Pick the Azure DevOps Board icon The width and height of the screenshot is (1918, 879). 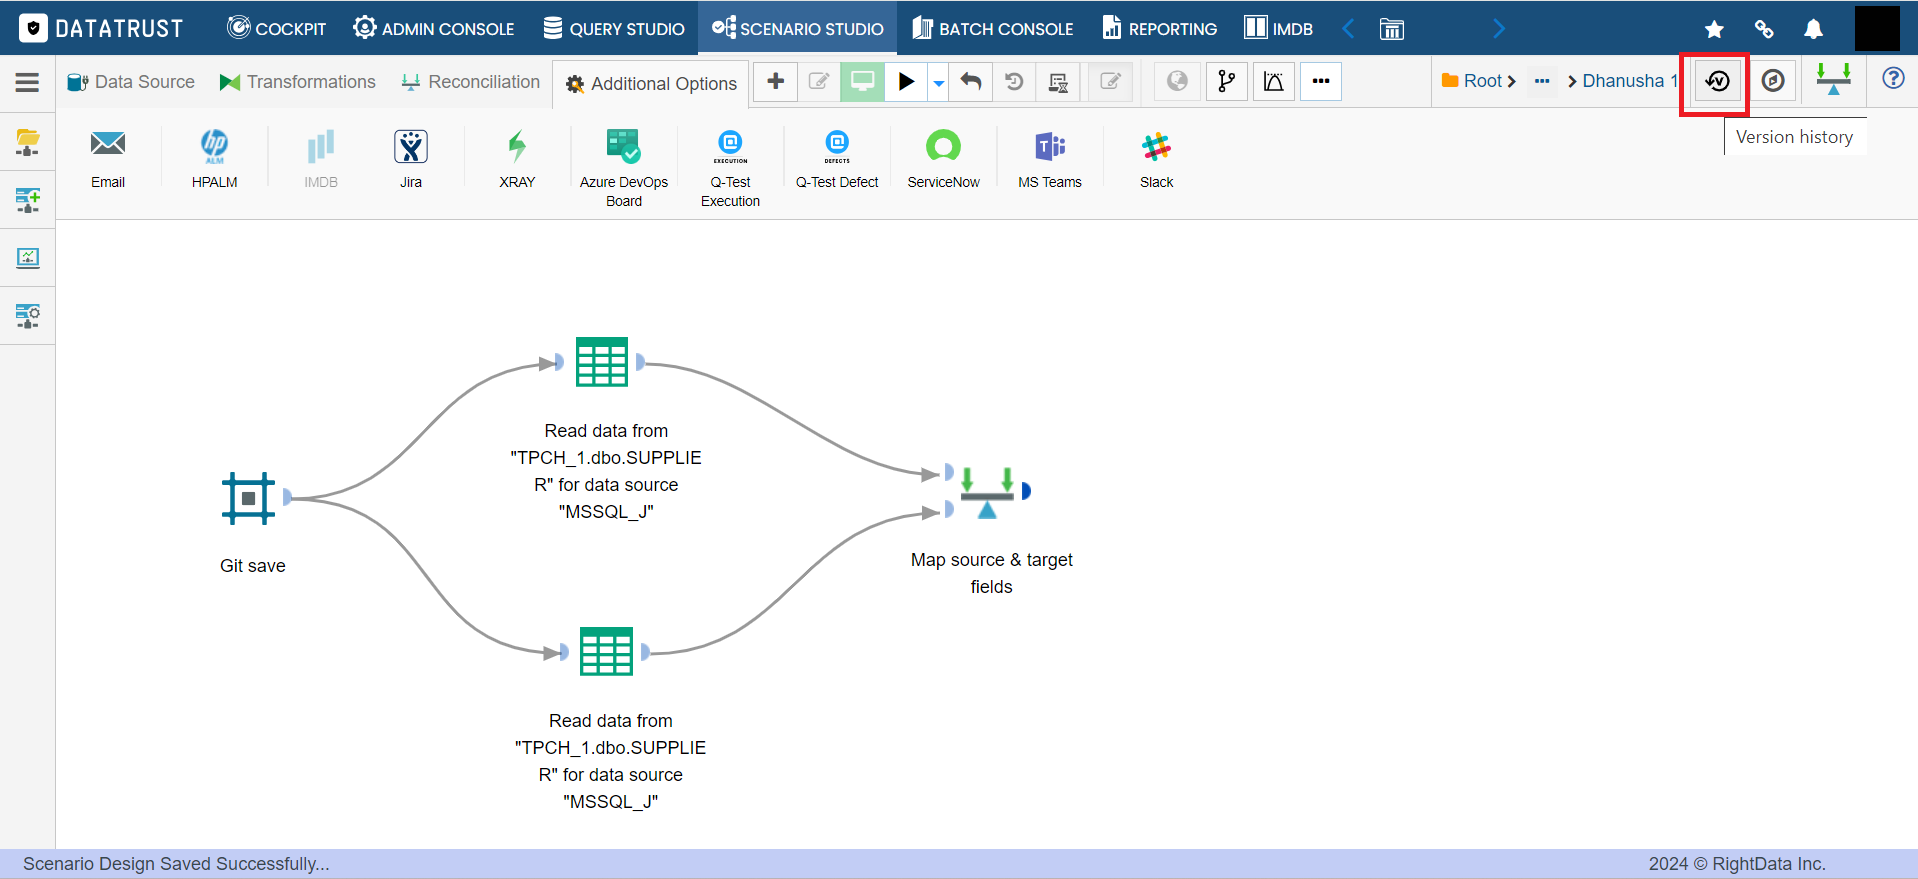coord(624,168)
